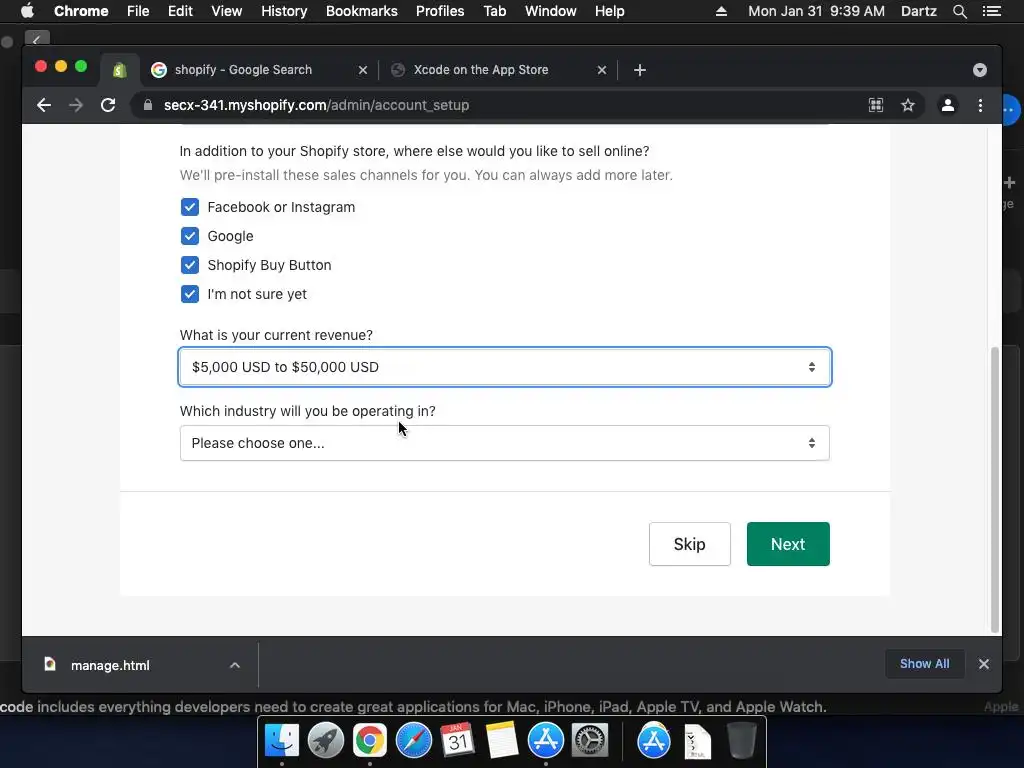This screenshot has width=1024, height=768.
Task: Open Spotlight search in menu bar
Action: click(959, 11)
